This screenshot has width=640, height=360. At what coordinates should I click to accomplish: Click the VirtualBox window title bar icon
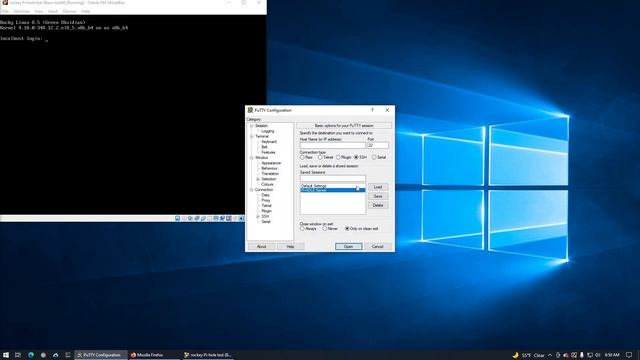click(5, 2)
